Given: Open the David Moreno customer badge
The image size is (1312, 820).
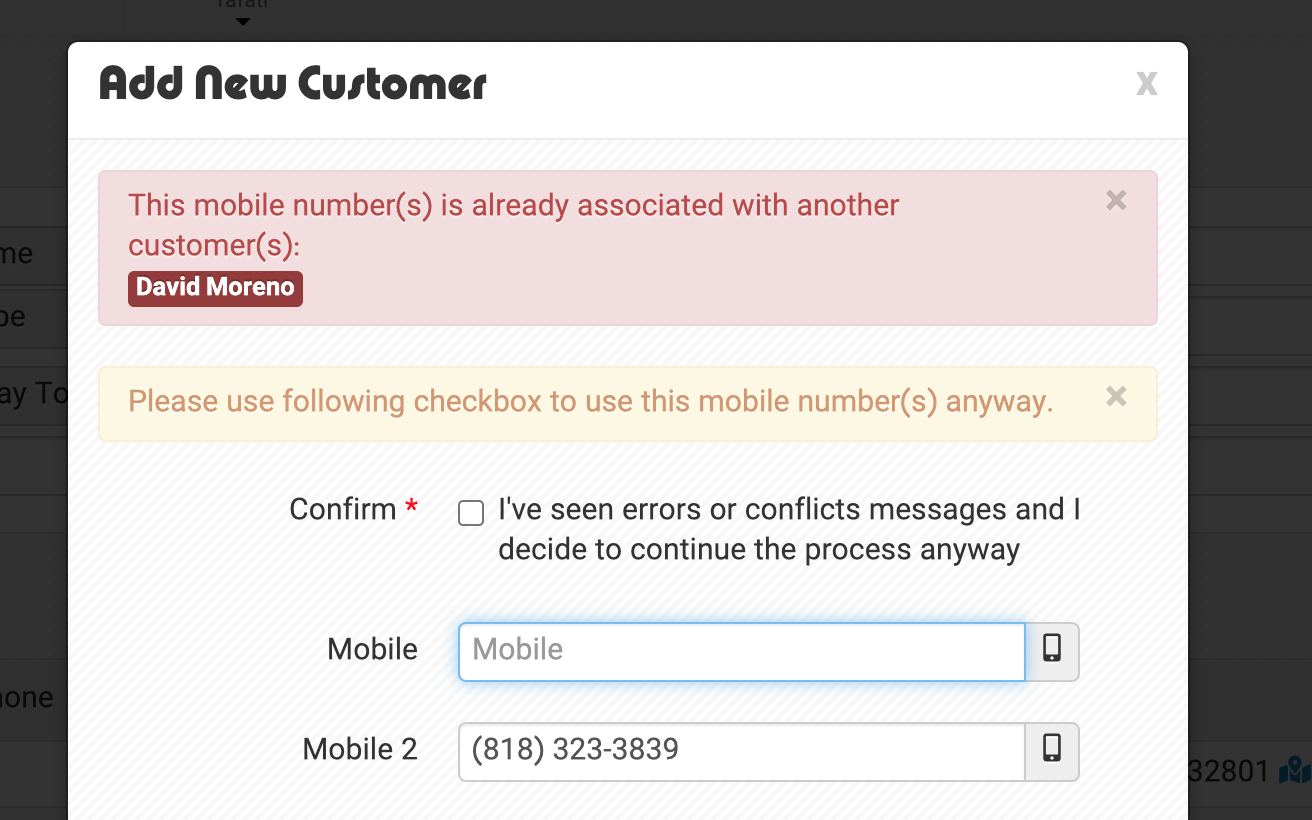Looking at the screenshot, I should point(215,288).
